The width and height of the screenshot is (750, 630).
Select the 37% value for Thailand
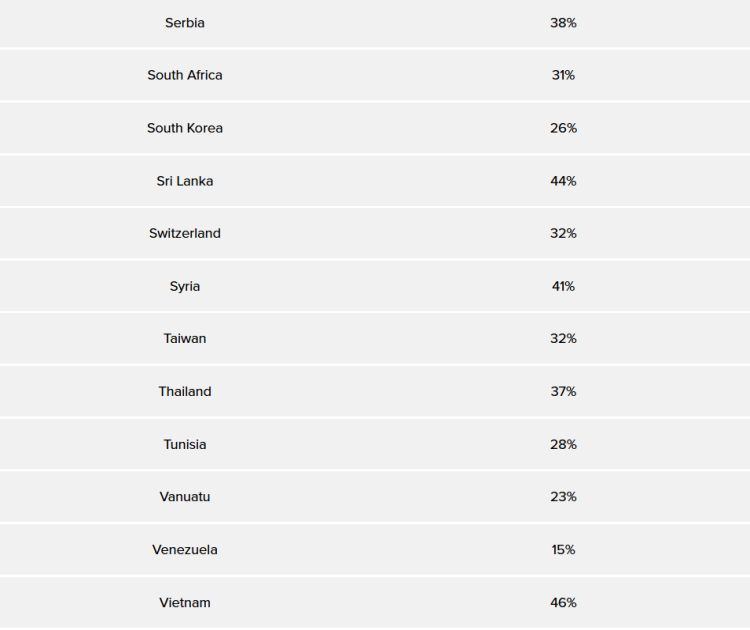tap(563, 391)
